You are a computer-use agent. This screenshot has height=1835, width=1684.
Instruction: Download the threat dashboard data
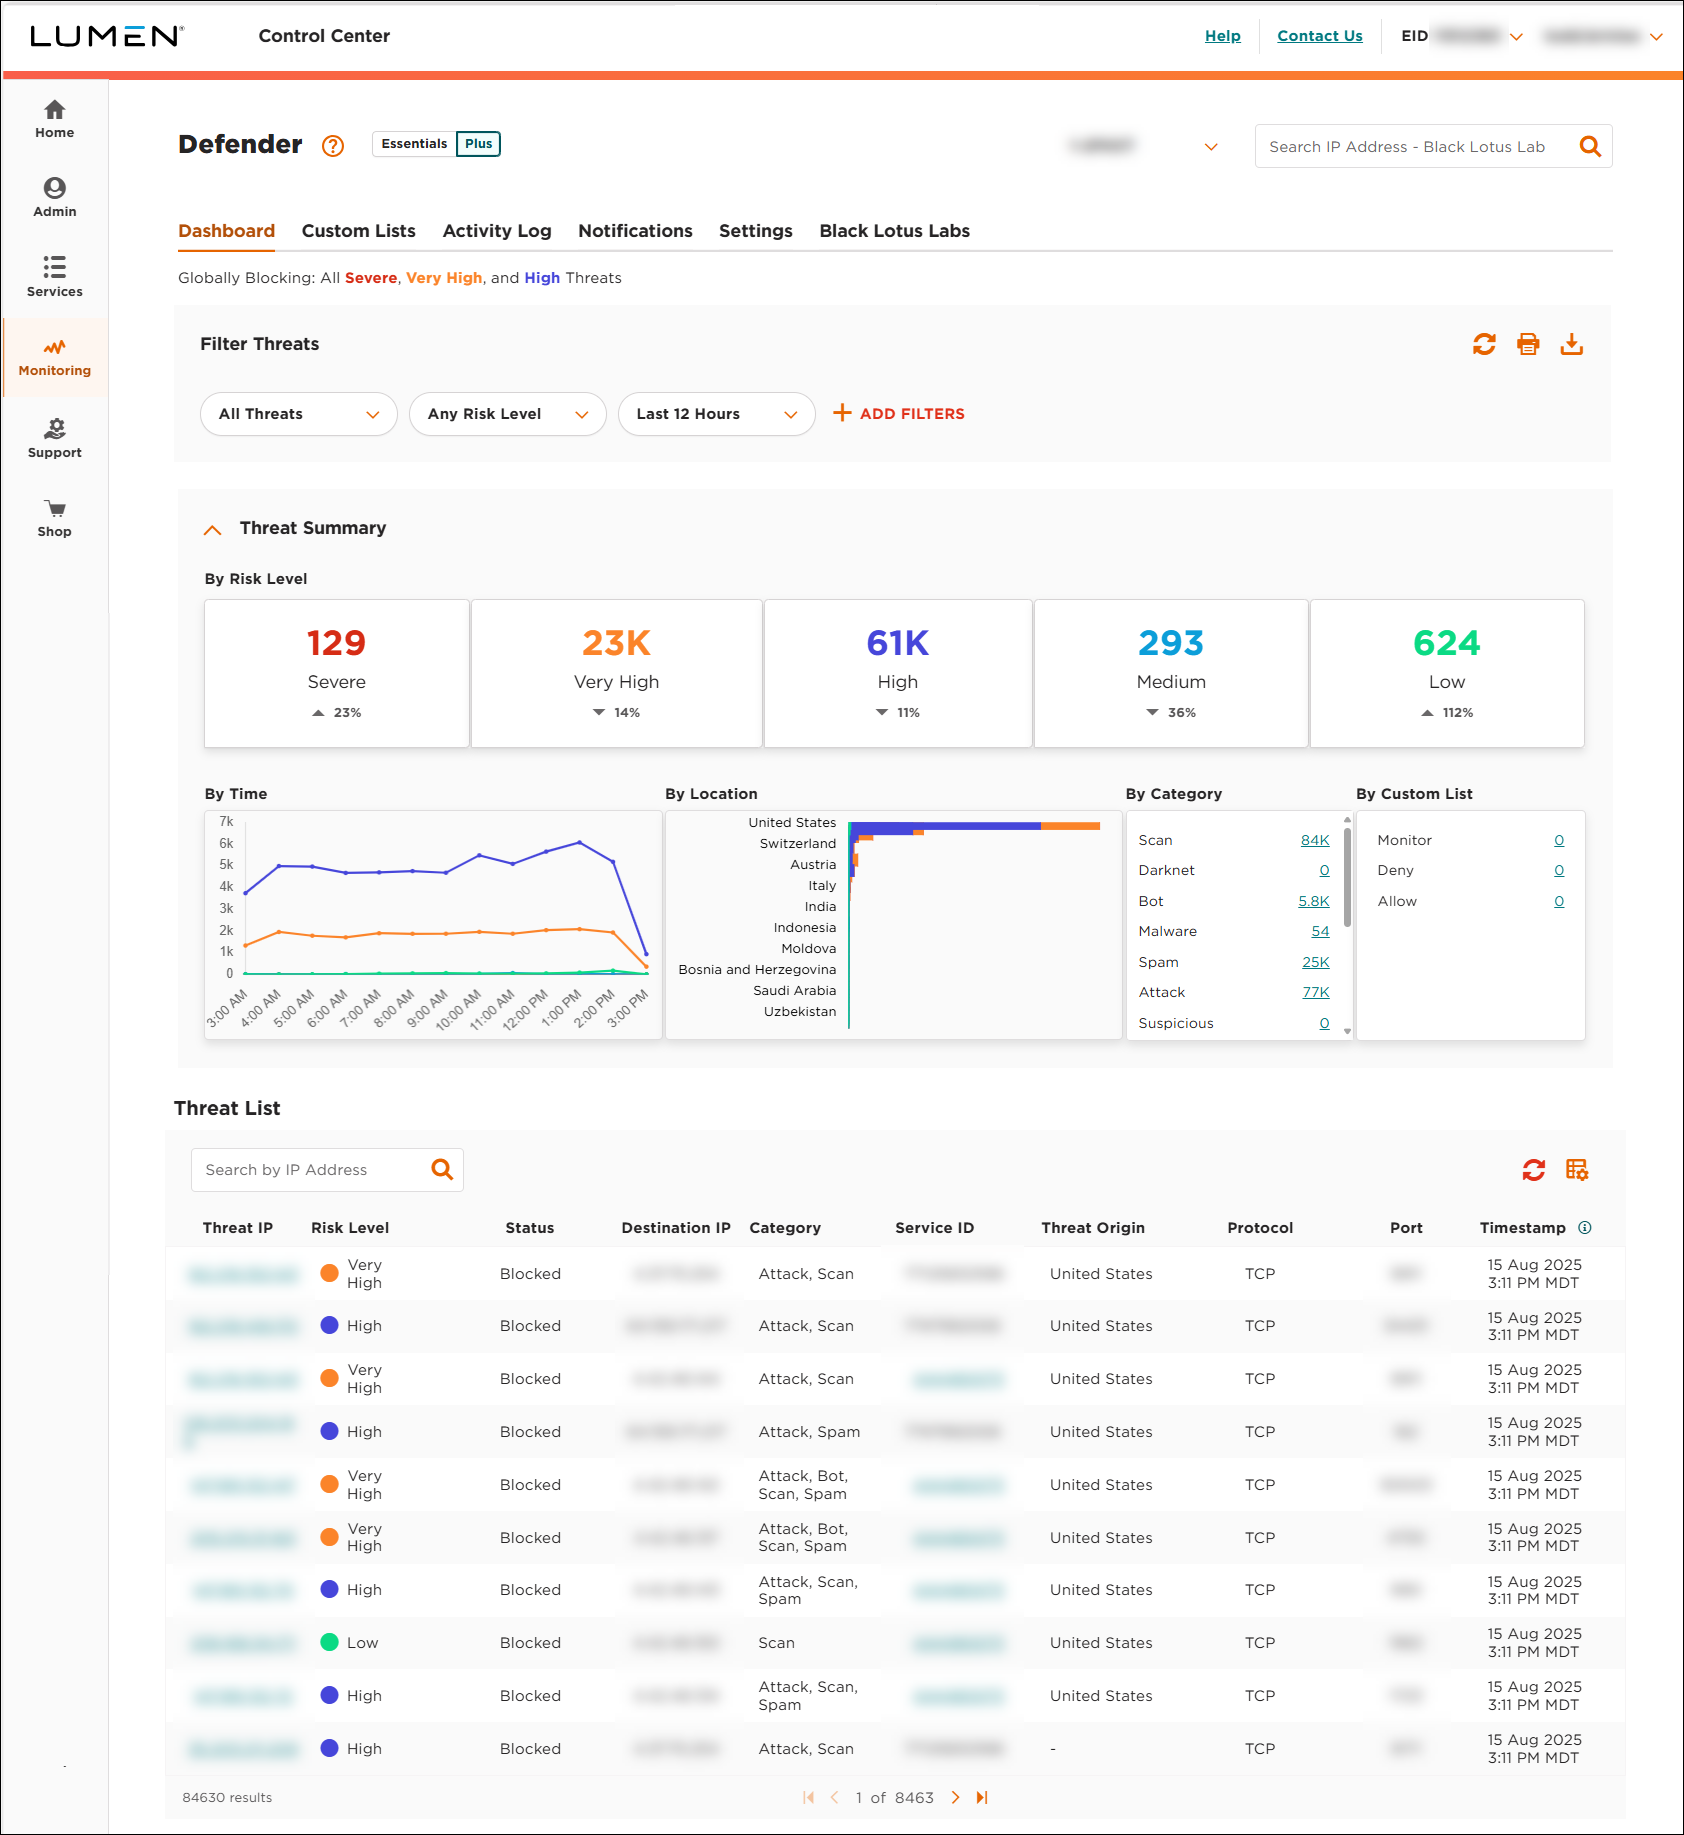tap(1572, 344)
